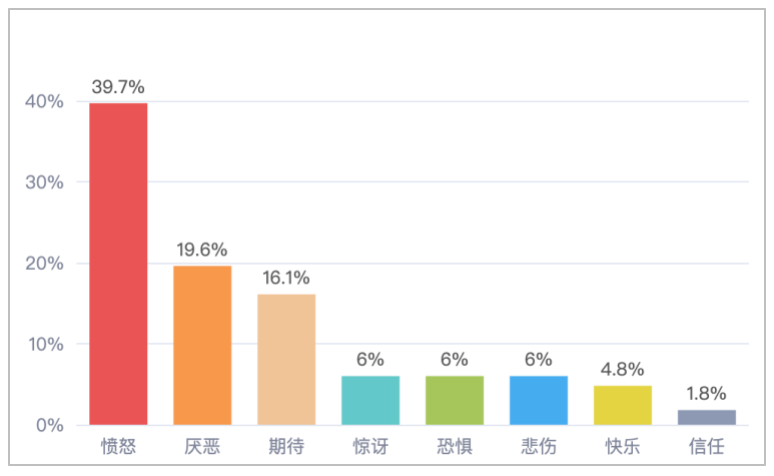Click the 期待 x-axis label
Image resolution: width=774 pixels, height=476 pixels.
pos(286,445)
